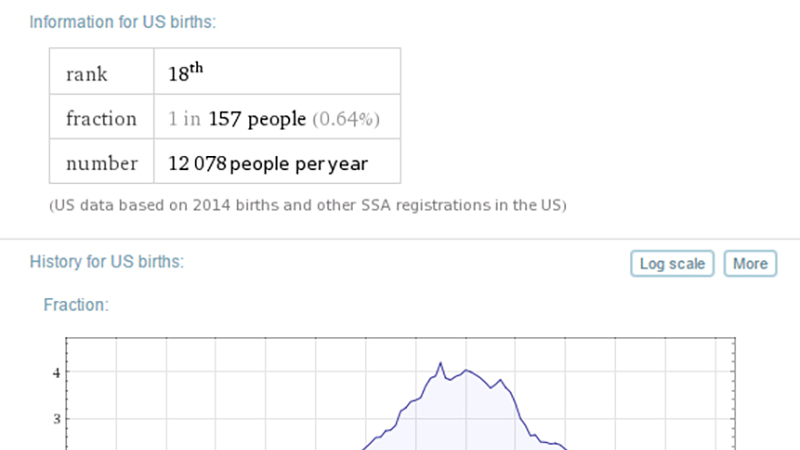Select the number row label

pos(102,164)
